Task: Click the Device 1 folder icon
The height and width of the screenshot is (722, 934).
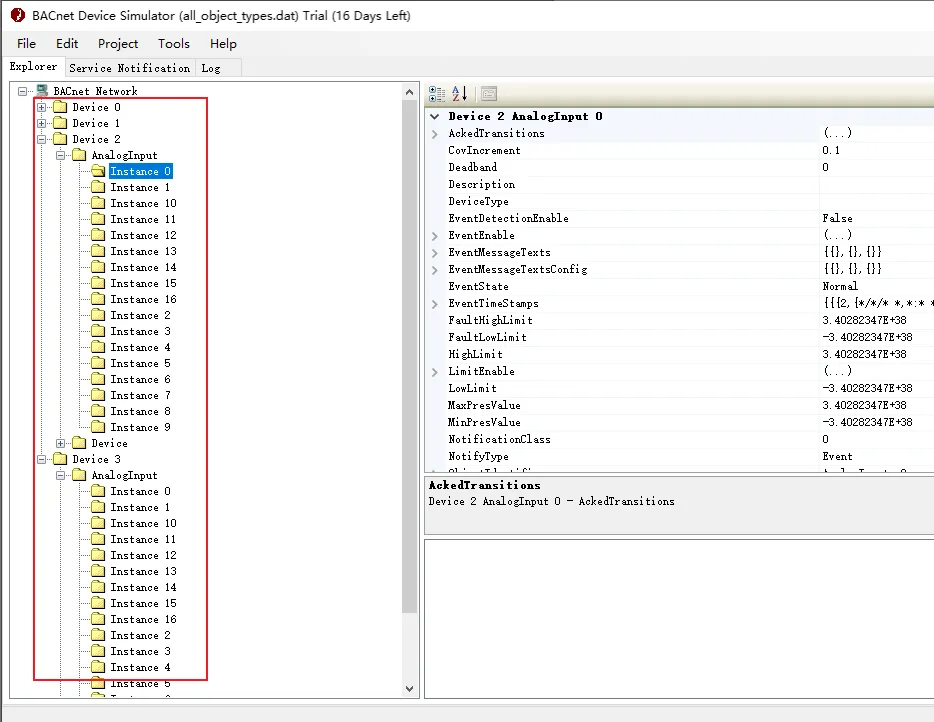Action: coord(60,123)
